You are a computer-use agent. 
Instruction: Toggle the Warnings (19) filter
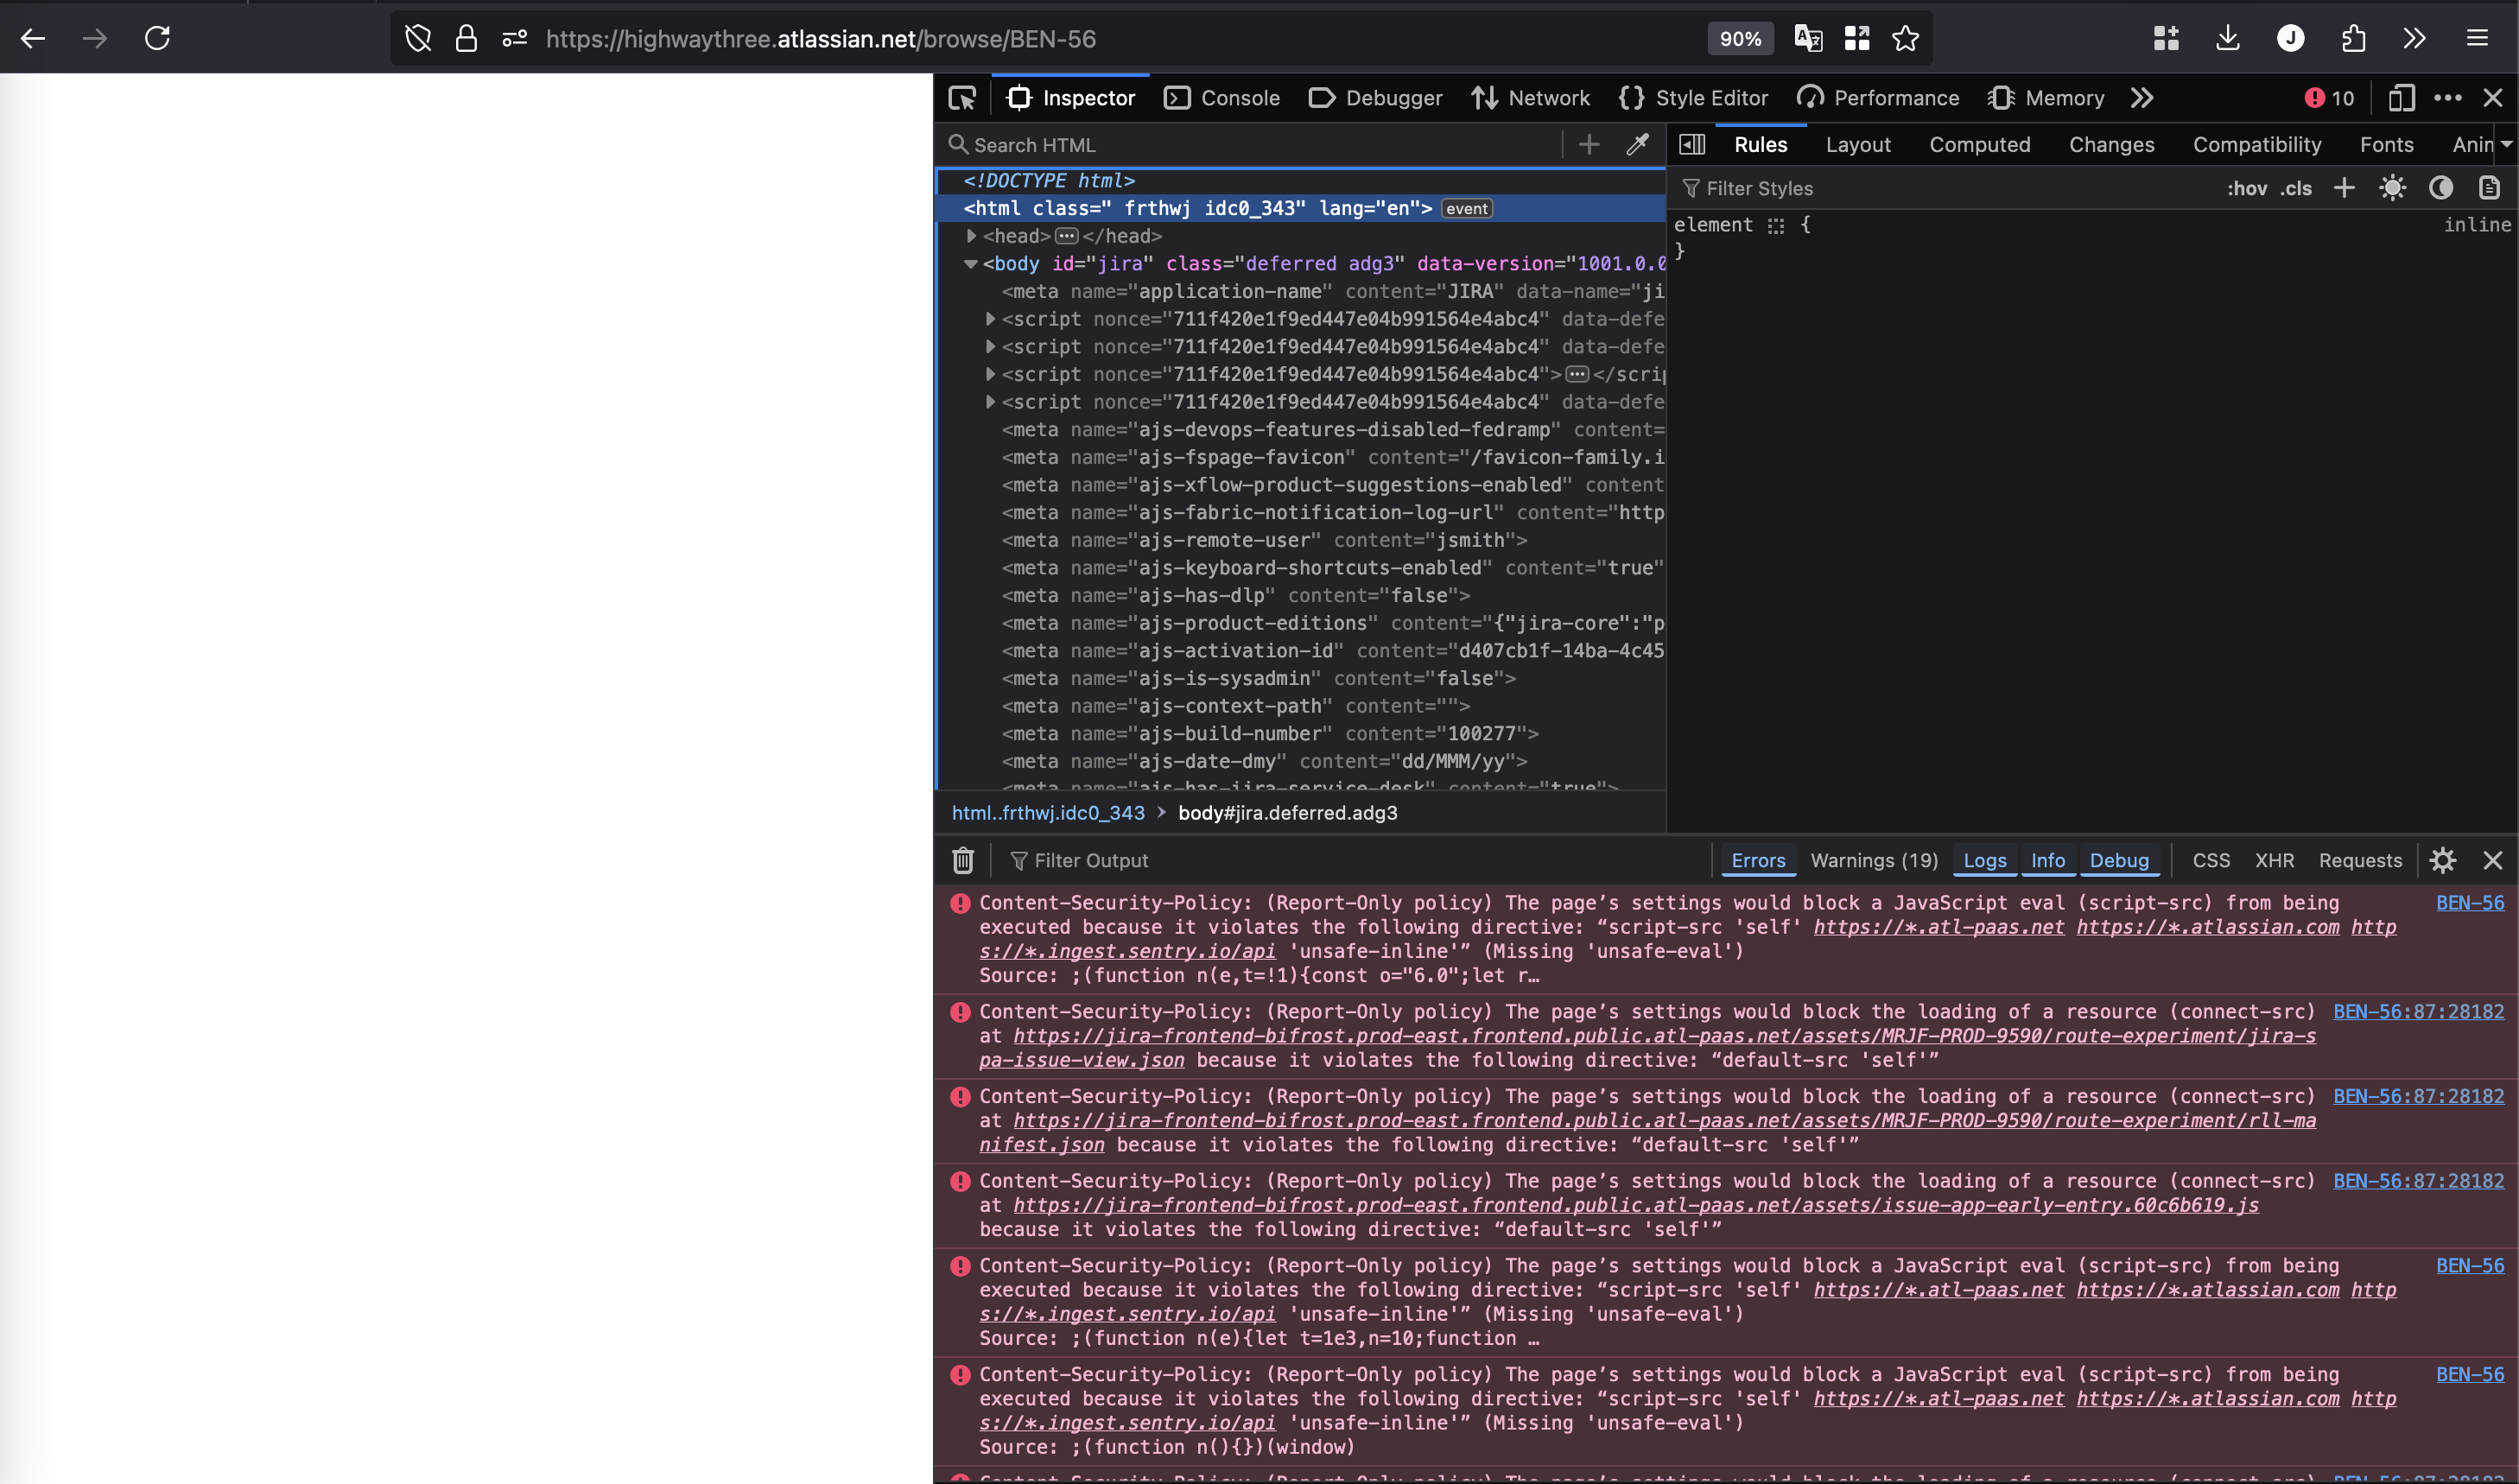click(1874, 860)
